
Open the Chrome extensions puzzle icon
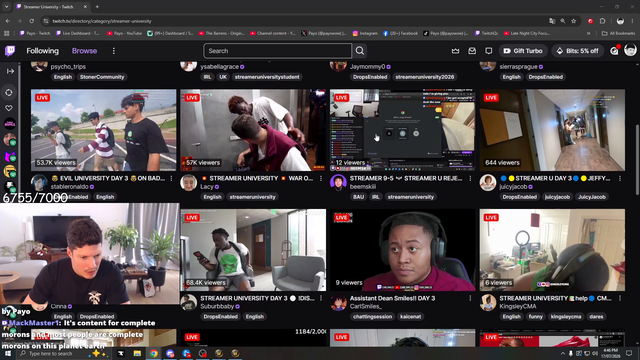click(603, 21)
